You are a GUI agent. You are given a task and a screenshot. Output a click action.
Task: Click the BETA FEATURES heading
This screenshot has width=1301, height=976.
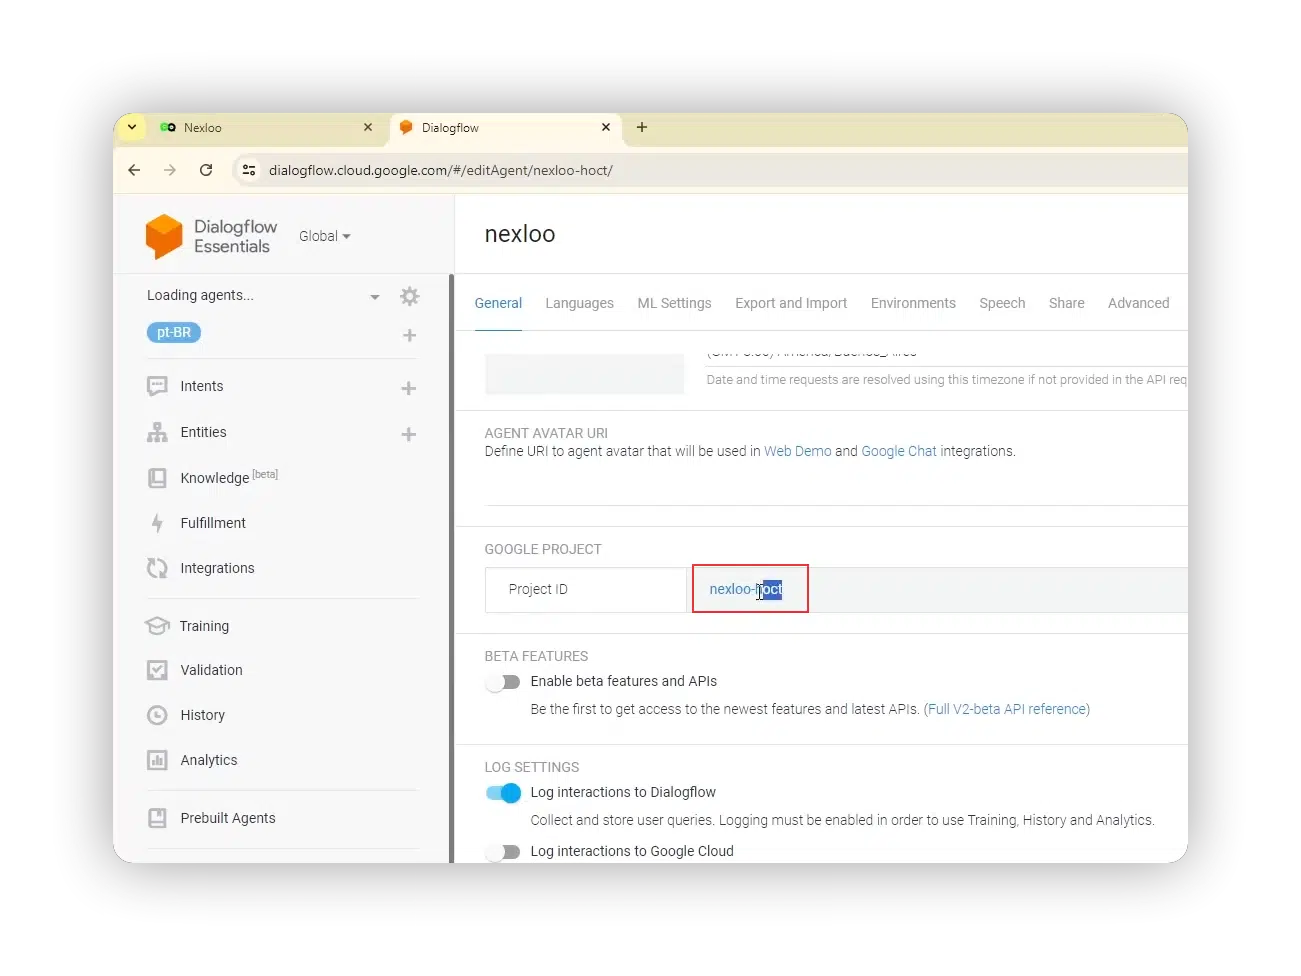536,656
